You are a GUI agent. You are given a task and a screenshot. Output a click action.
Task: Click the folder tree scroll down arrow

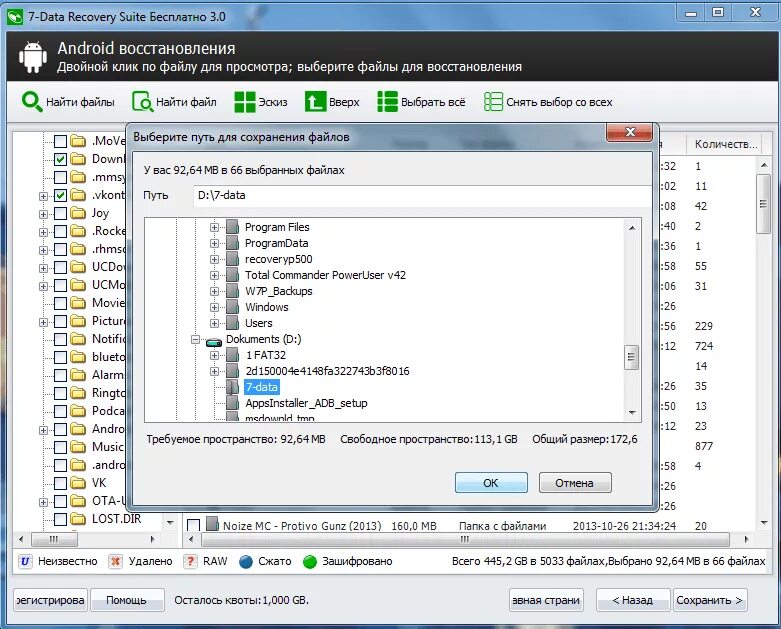point(632,413)
